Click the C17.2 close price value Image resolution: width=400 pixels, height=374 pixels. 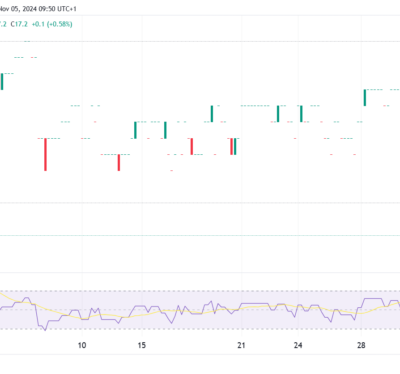(x=19, y=24)
